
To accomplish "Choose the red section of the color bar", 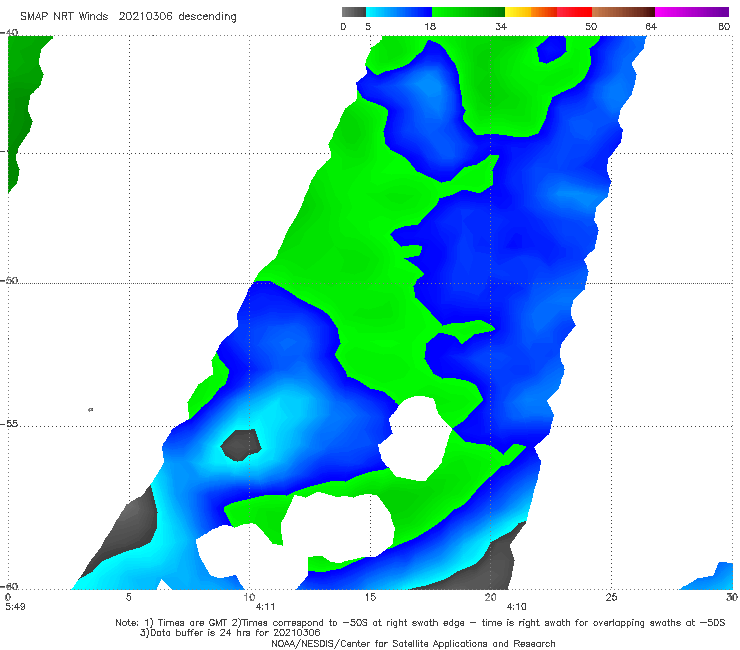I will (575, 12).
